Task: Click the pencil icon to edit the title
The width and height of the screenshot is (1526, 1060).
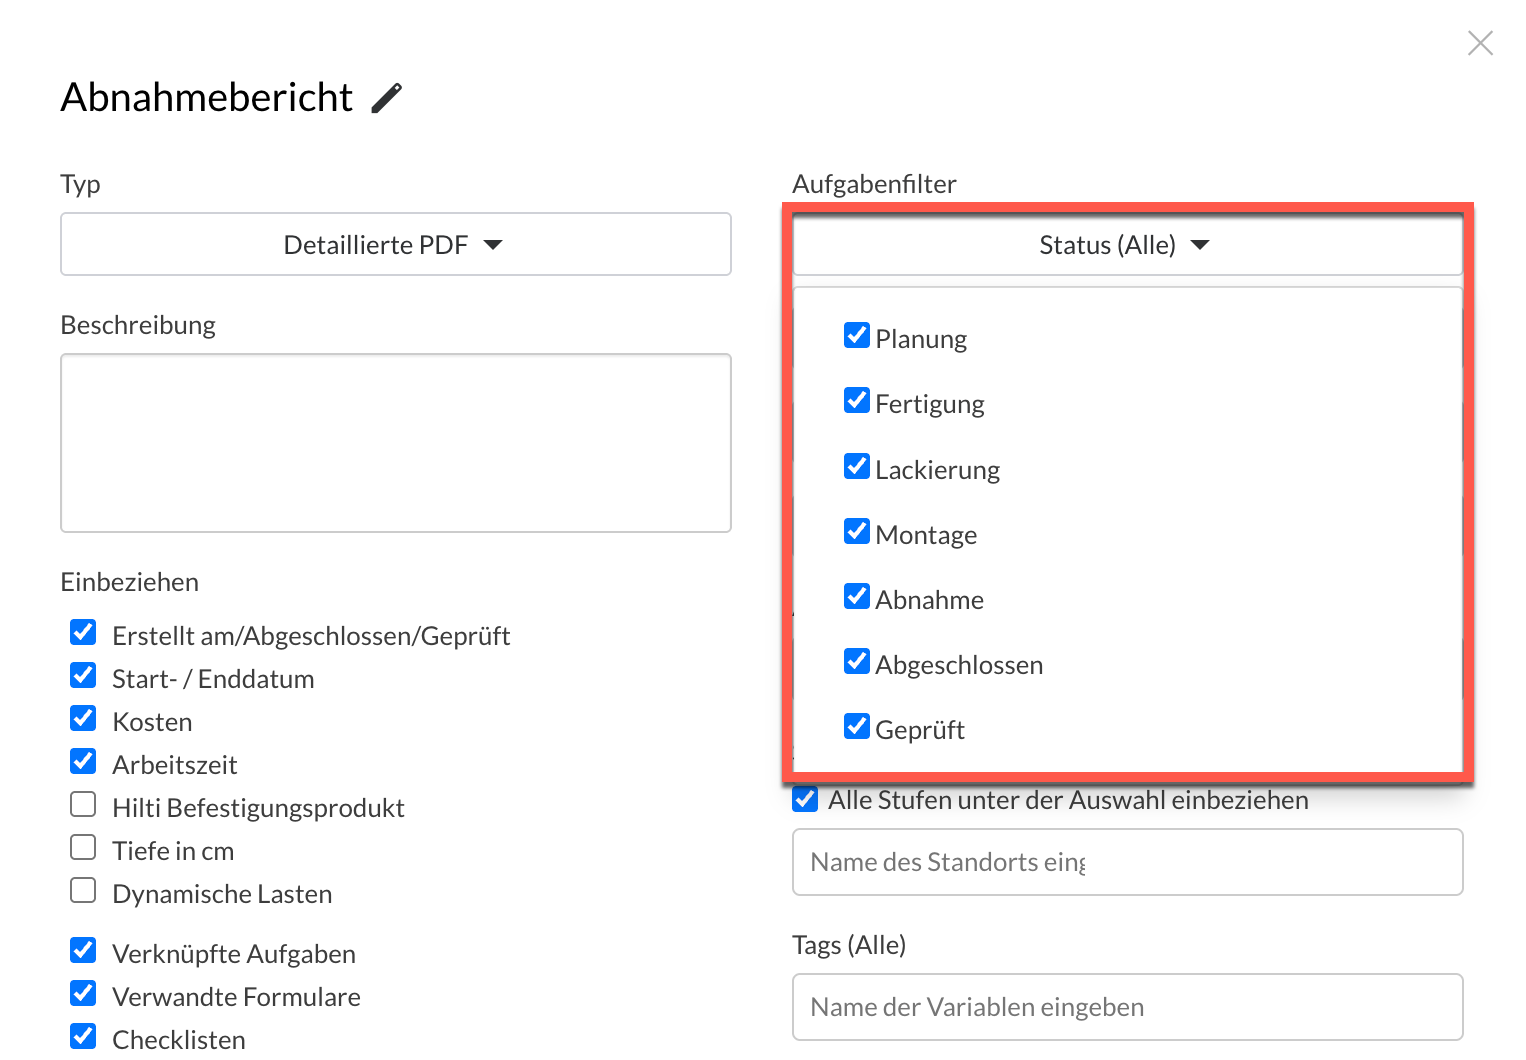Action: (x=386, y=98)
